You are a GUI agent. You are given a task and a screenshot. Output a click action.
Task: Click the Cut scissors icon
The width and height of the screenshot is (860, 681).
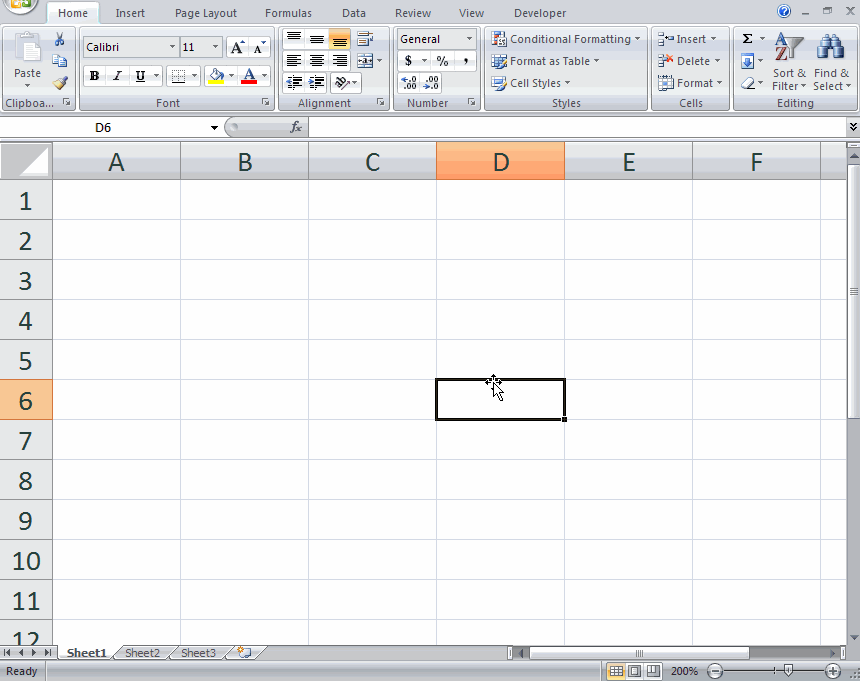click(59, 39)
